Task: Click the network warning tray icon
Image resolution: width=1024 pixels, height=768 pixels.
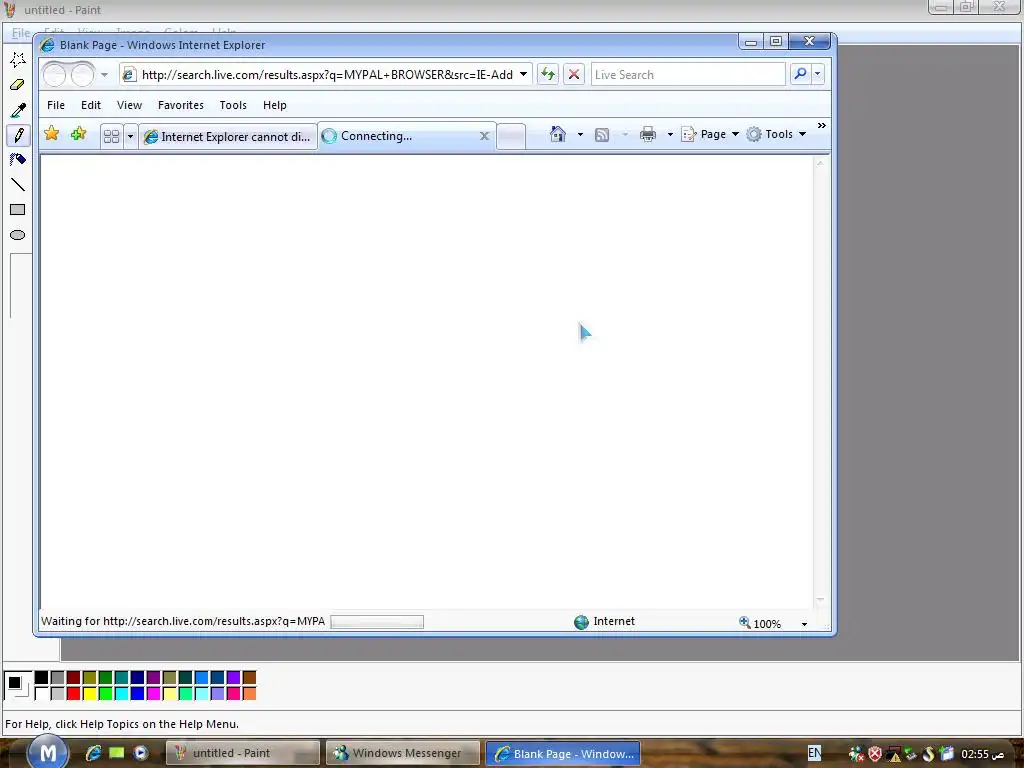Action: click(x=893, y=754)
